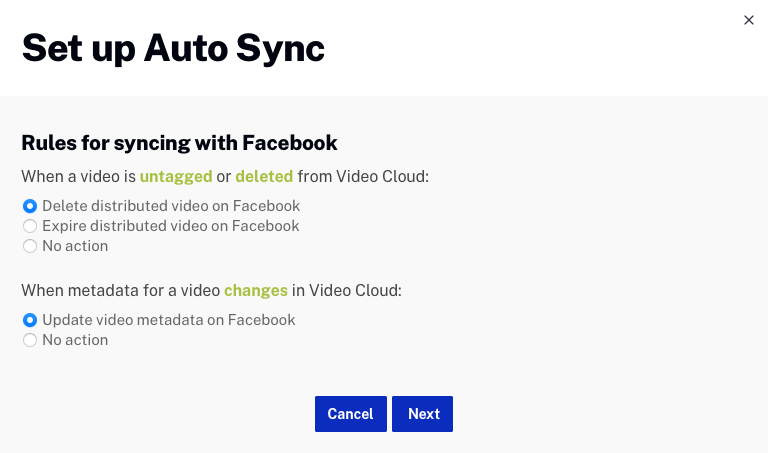Click the "When metadata for a video" text
This screenshot has height=453, width=768.
click(120, 291)
